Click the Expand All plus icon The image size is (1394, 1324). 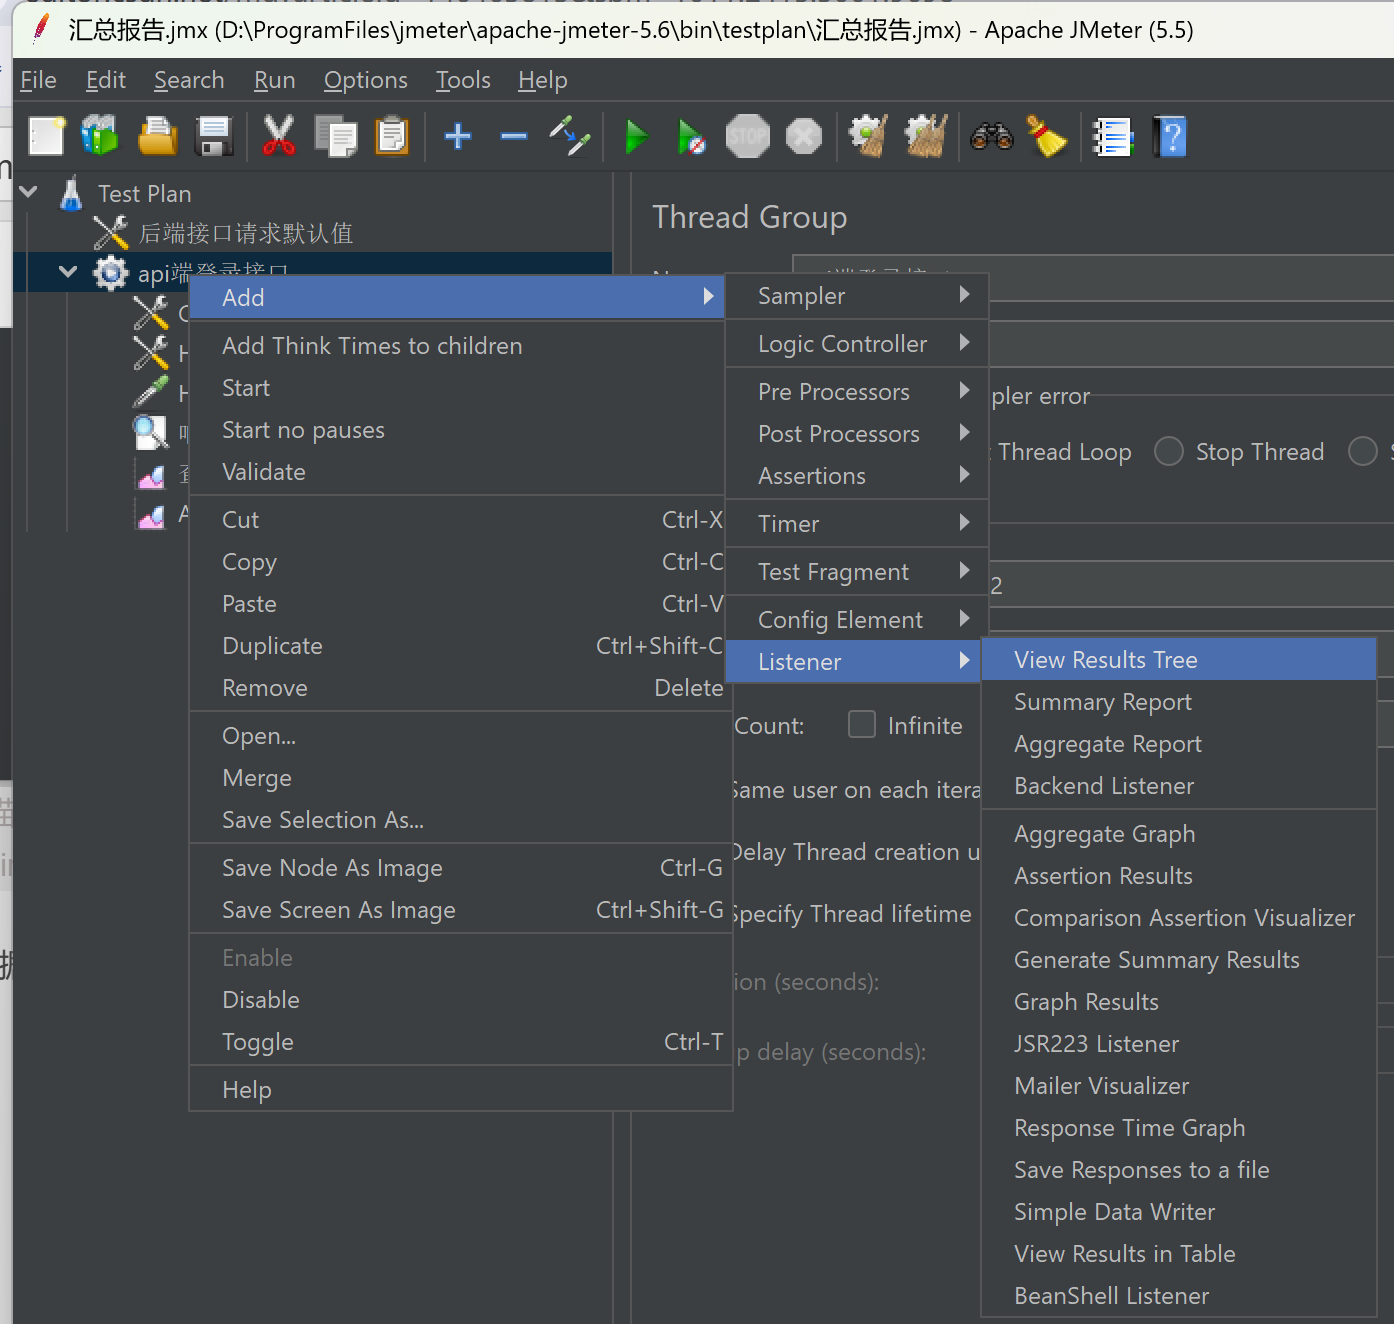(x=458, y=136)
